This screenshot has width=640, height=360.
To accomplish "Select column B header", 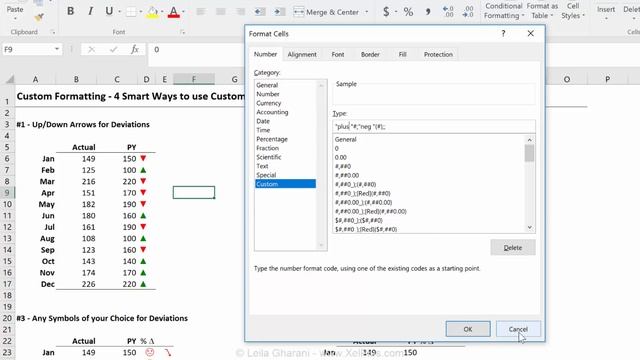I will click(x=76, y=79).
